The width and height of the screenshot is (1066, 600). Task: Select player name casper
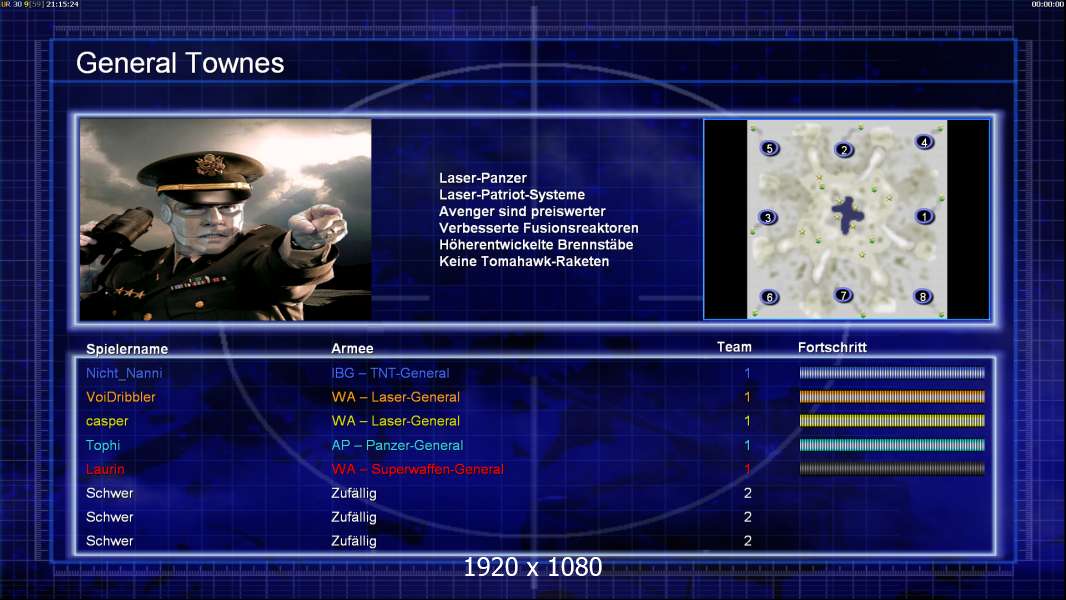point(107,421)
